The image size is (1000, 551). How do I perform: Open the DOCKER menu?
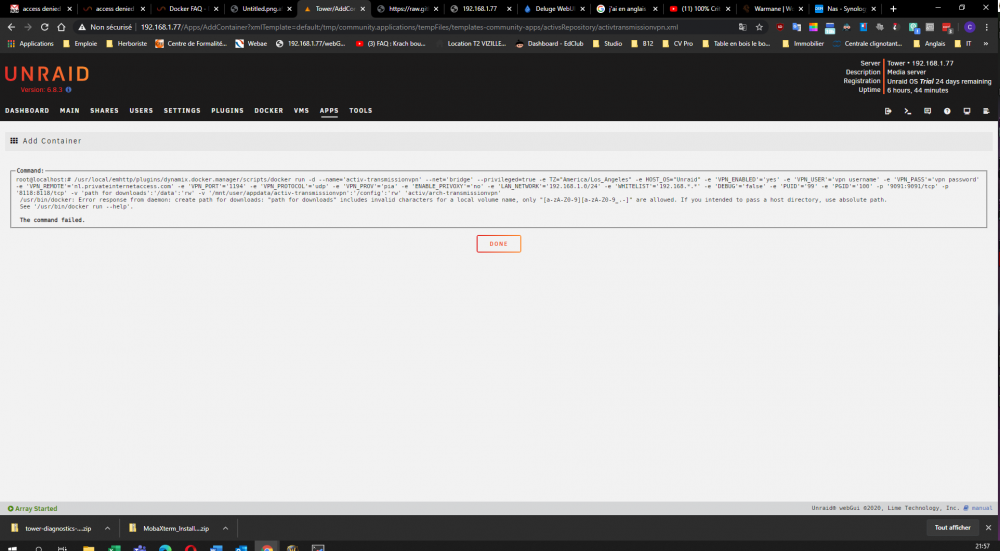click(x=268, y=111)
